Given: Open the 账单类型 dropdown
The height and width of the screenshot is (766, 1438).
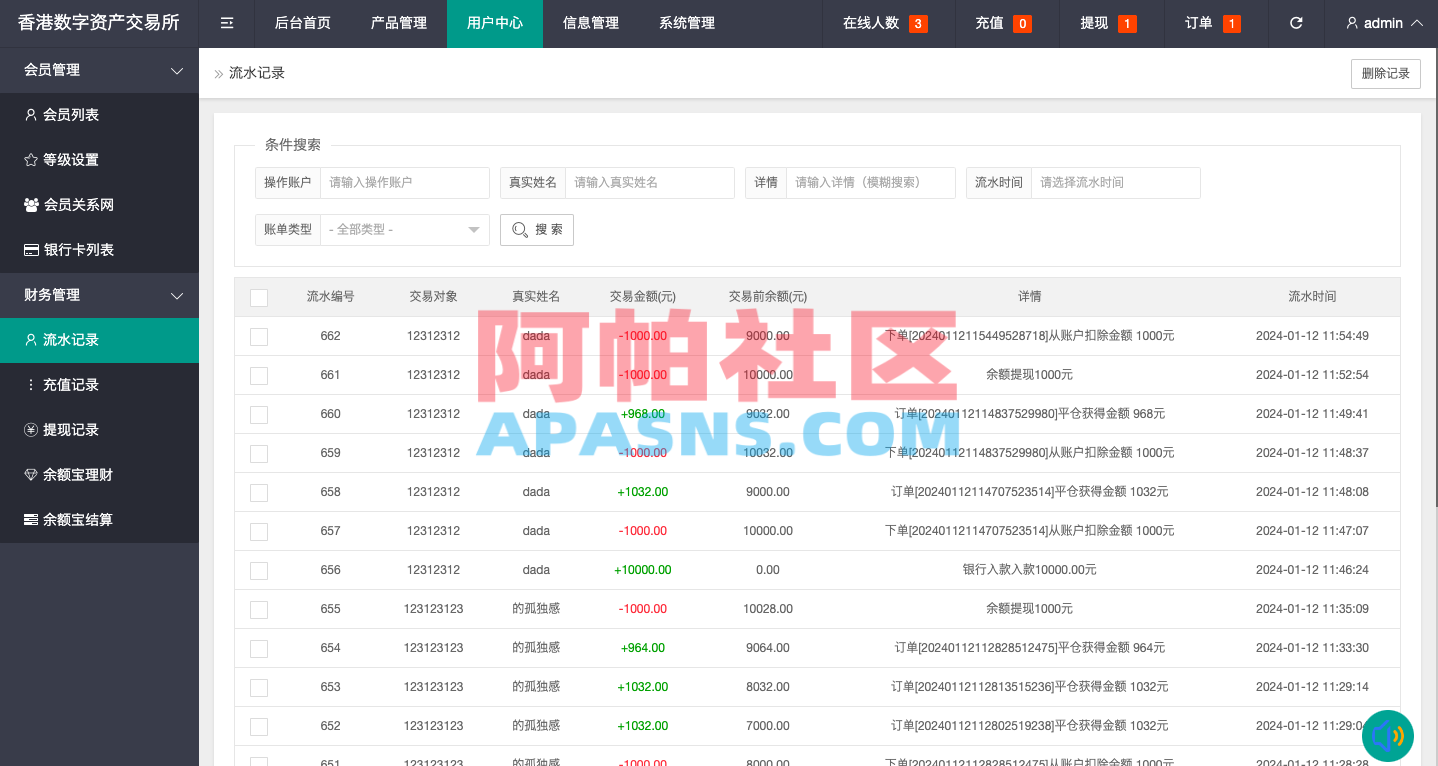Looking at the screenshot, I should point(404,229).
